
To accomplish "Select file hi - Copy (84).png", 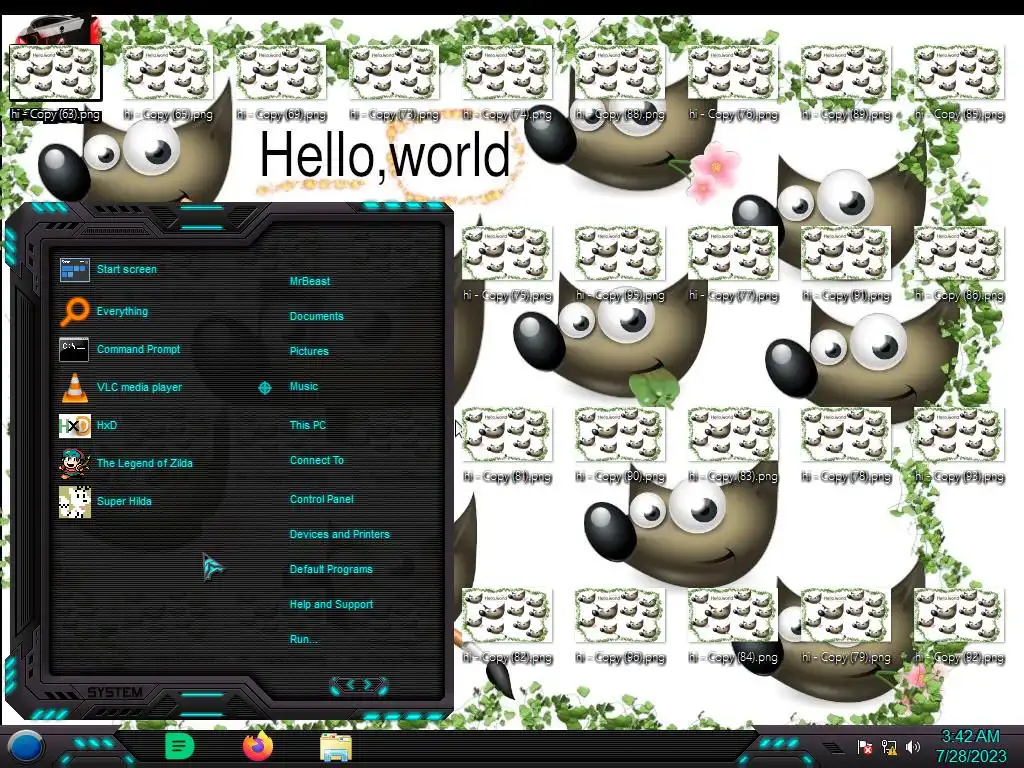I will pos(733,626).
